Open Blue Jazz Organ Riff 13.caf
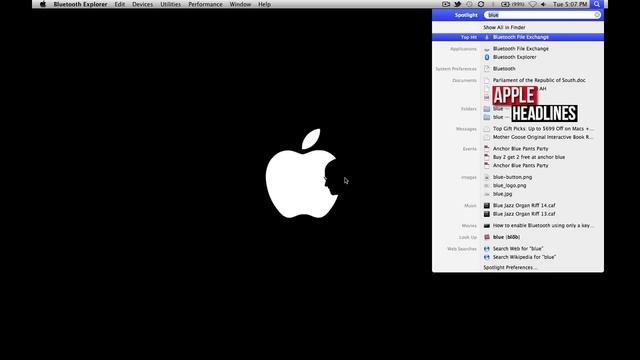 (524, 214)
